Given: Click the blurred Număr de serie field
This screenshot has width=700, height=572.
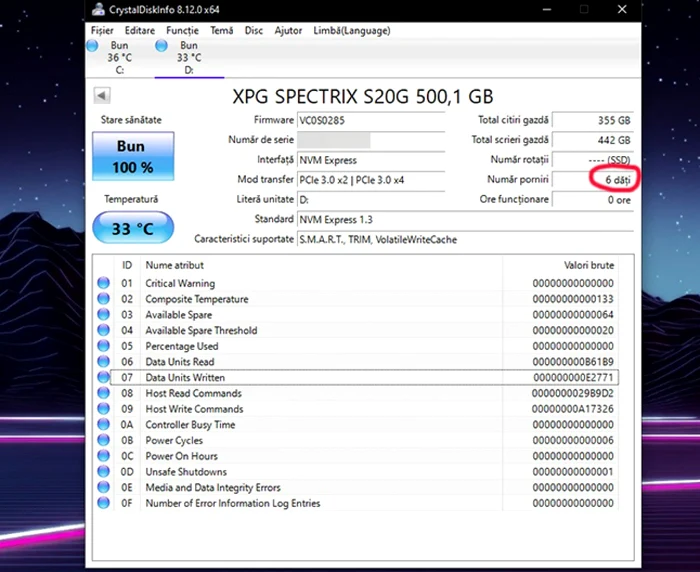Looking at the screenshot, I should click(x=371, y=140).
